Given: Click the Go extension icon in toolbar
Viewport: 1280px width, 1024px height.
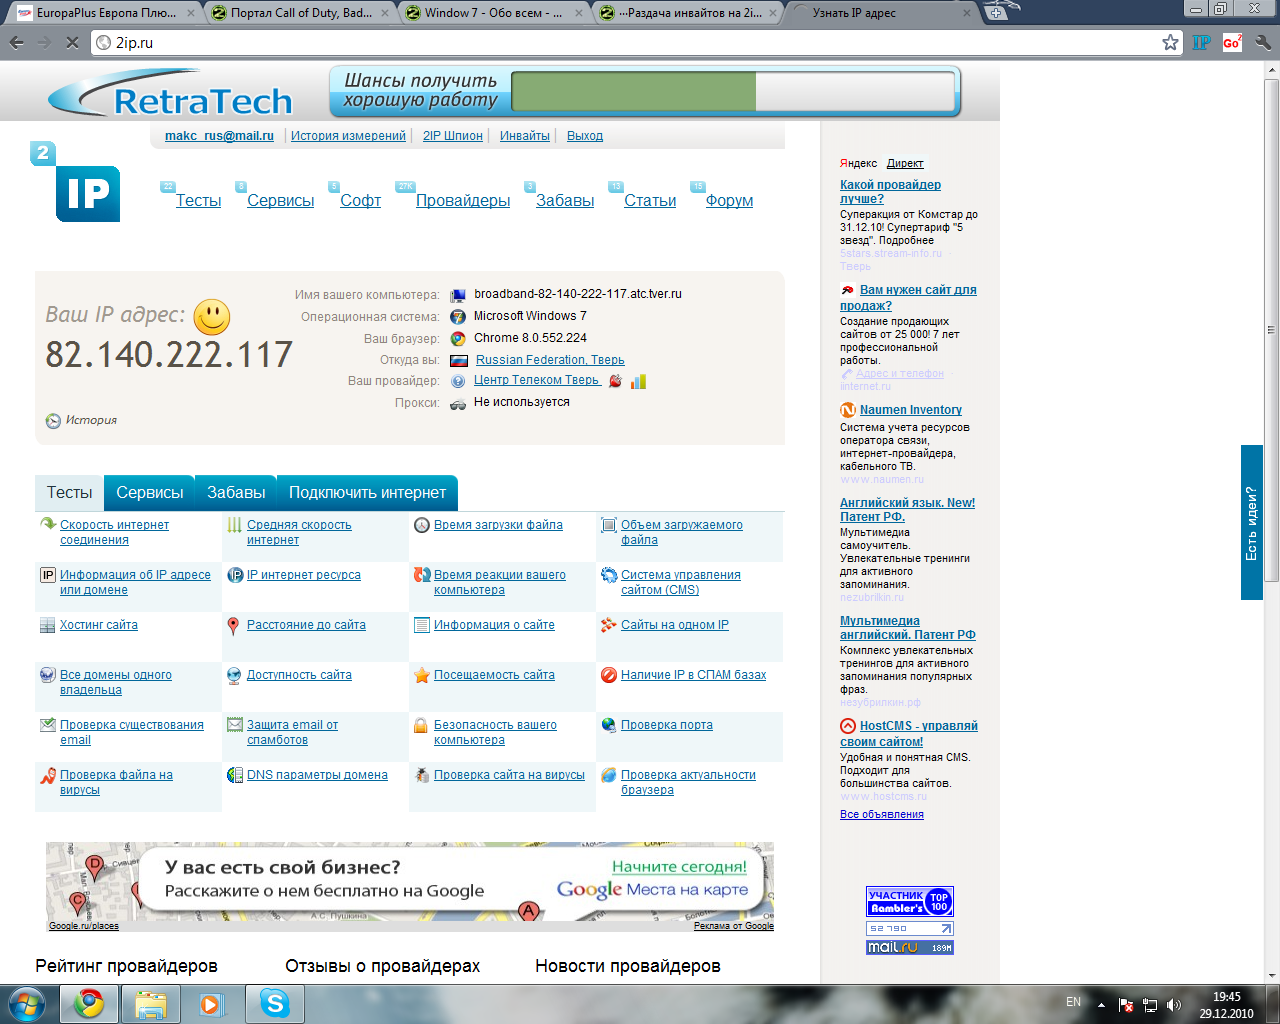Looking at the screenshot, I should (1232, 42).
